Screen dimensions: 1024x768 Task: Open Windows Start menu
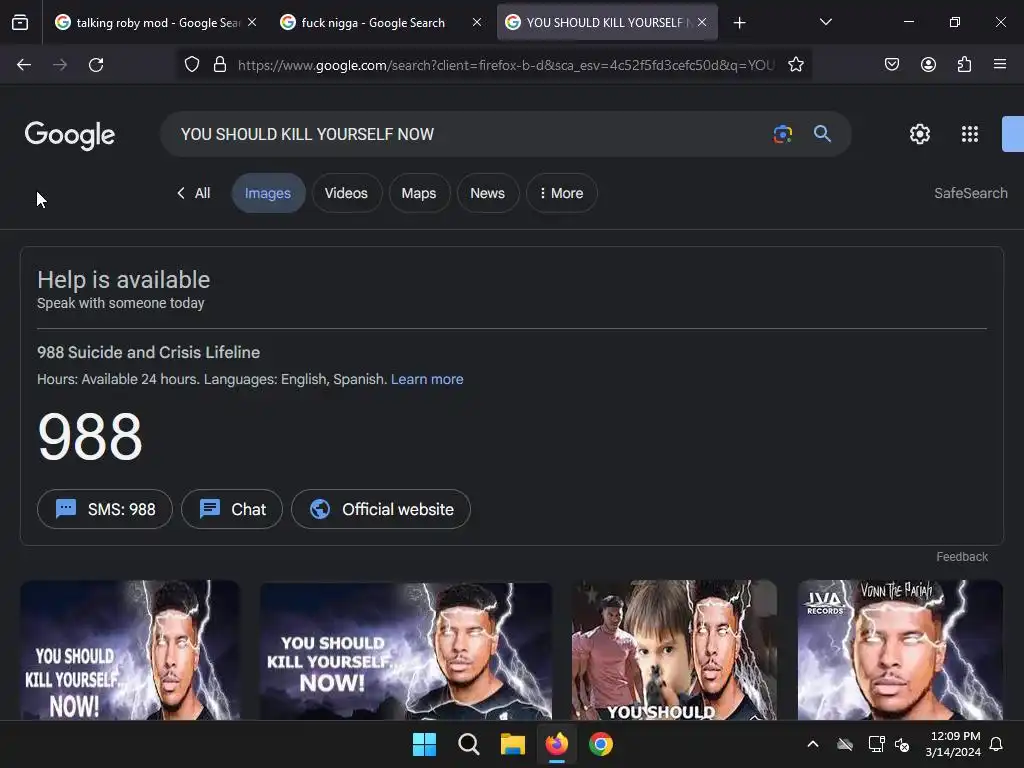click(424, 744)
